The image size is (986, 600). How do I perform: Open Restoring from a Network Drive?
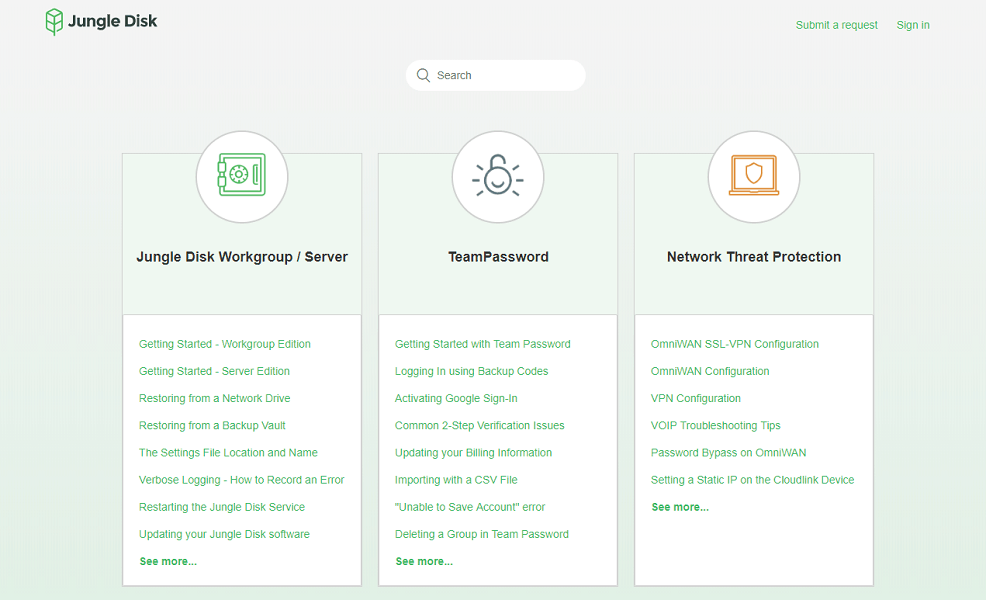(214, 398)
